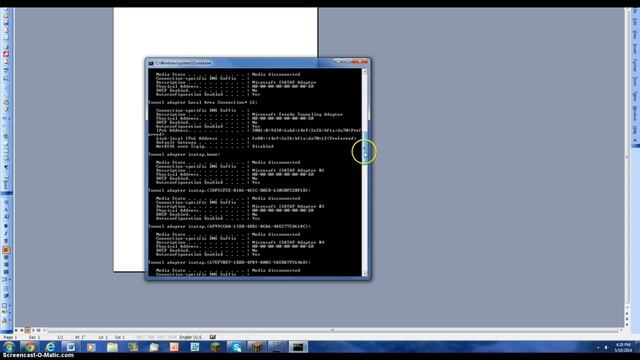Click the Page 1 status bar entry
Screen dimensions: 640x360
pyautogui.click(x=10, y=337)
